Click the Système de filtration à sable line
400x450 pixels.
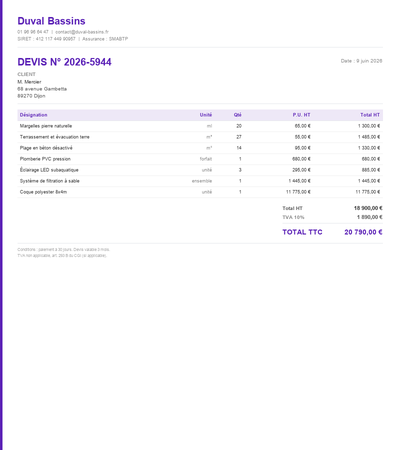click(x=200, y=181)
